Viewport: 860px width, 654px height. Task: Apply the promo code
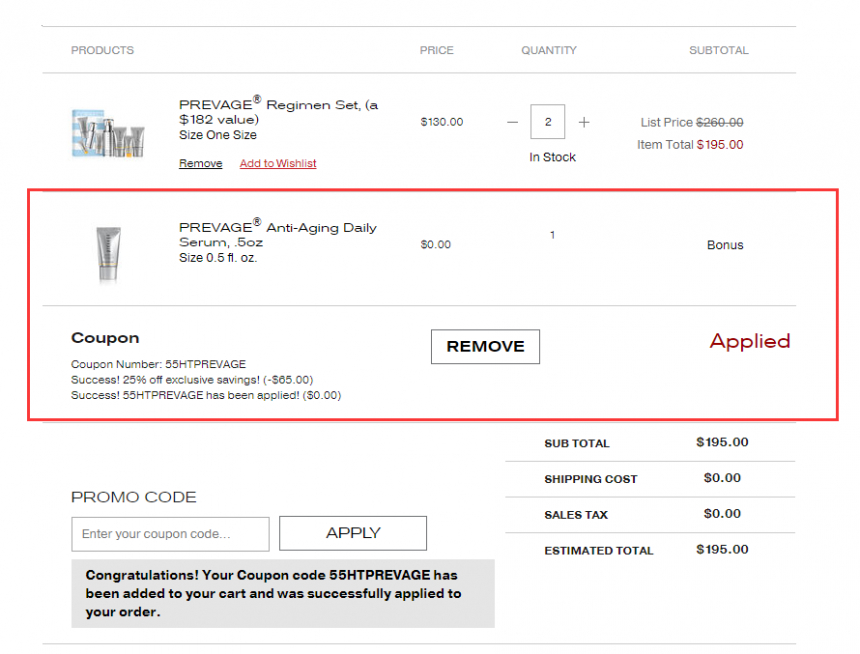coord(353,533)
